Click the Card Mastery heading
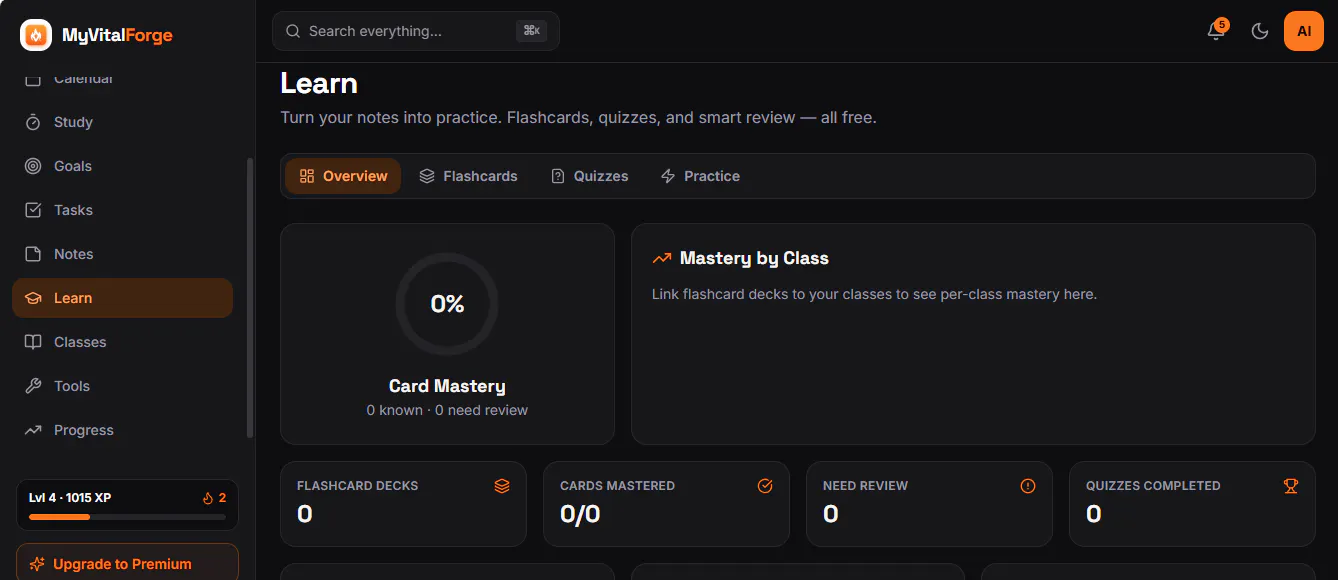This screenshot has height=580, width=1338. (447, 386)
